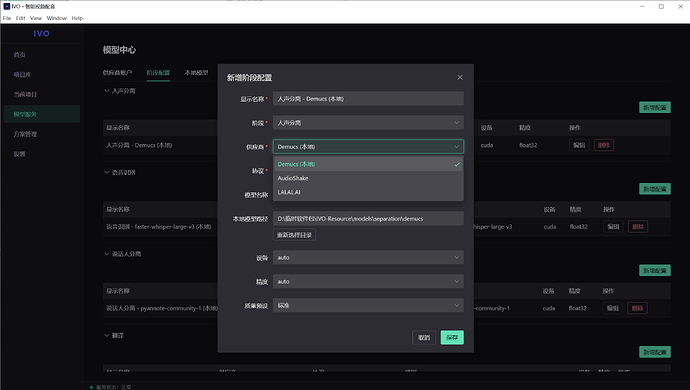Open the Help menu

pyautogui.click(x=77, y=18)
